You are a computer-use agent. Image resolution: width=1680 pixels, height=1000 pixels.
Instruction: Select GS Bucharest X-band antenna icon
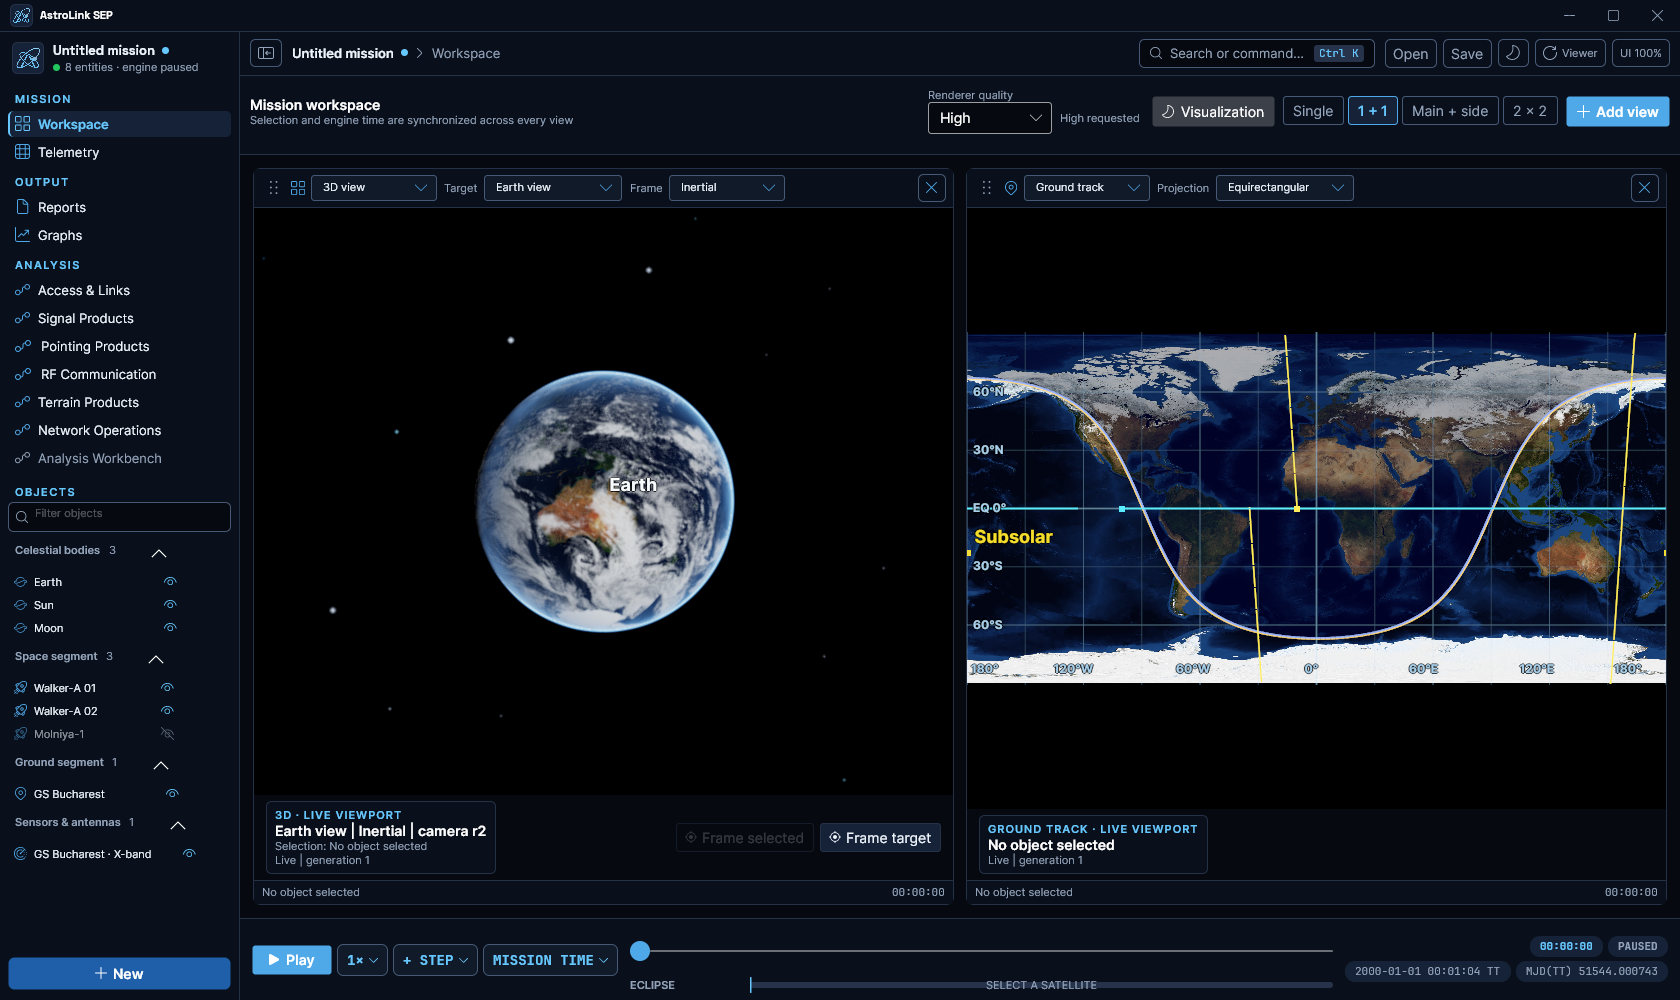click(x=21, y=854)
